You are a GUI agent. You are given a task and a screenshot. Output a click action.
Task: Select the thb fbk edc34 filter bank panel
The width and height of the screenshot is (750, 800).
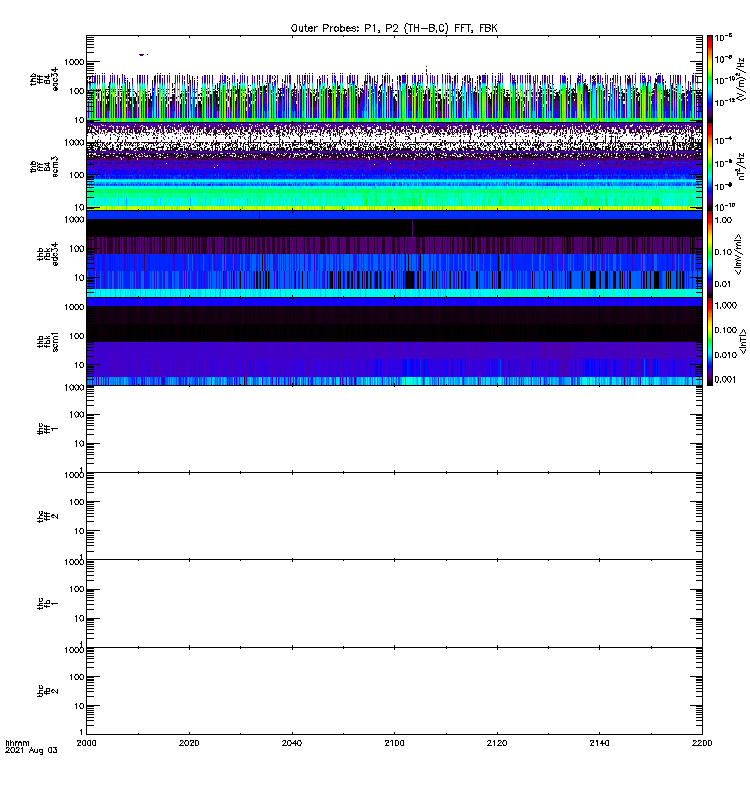pyautogui.click(x=394, y=254)
